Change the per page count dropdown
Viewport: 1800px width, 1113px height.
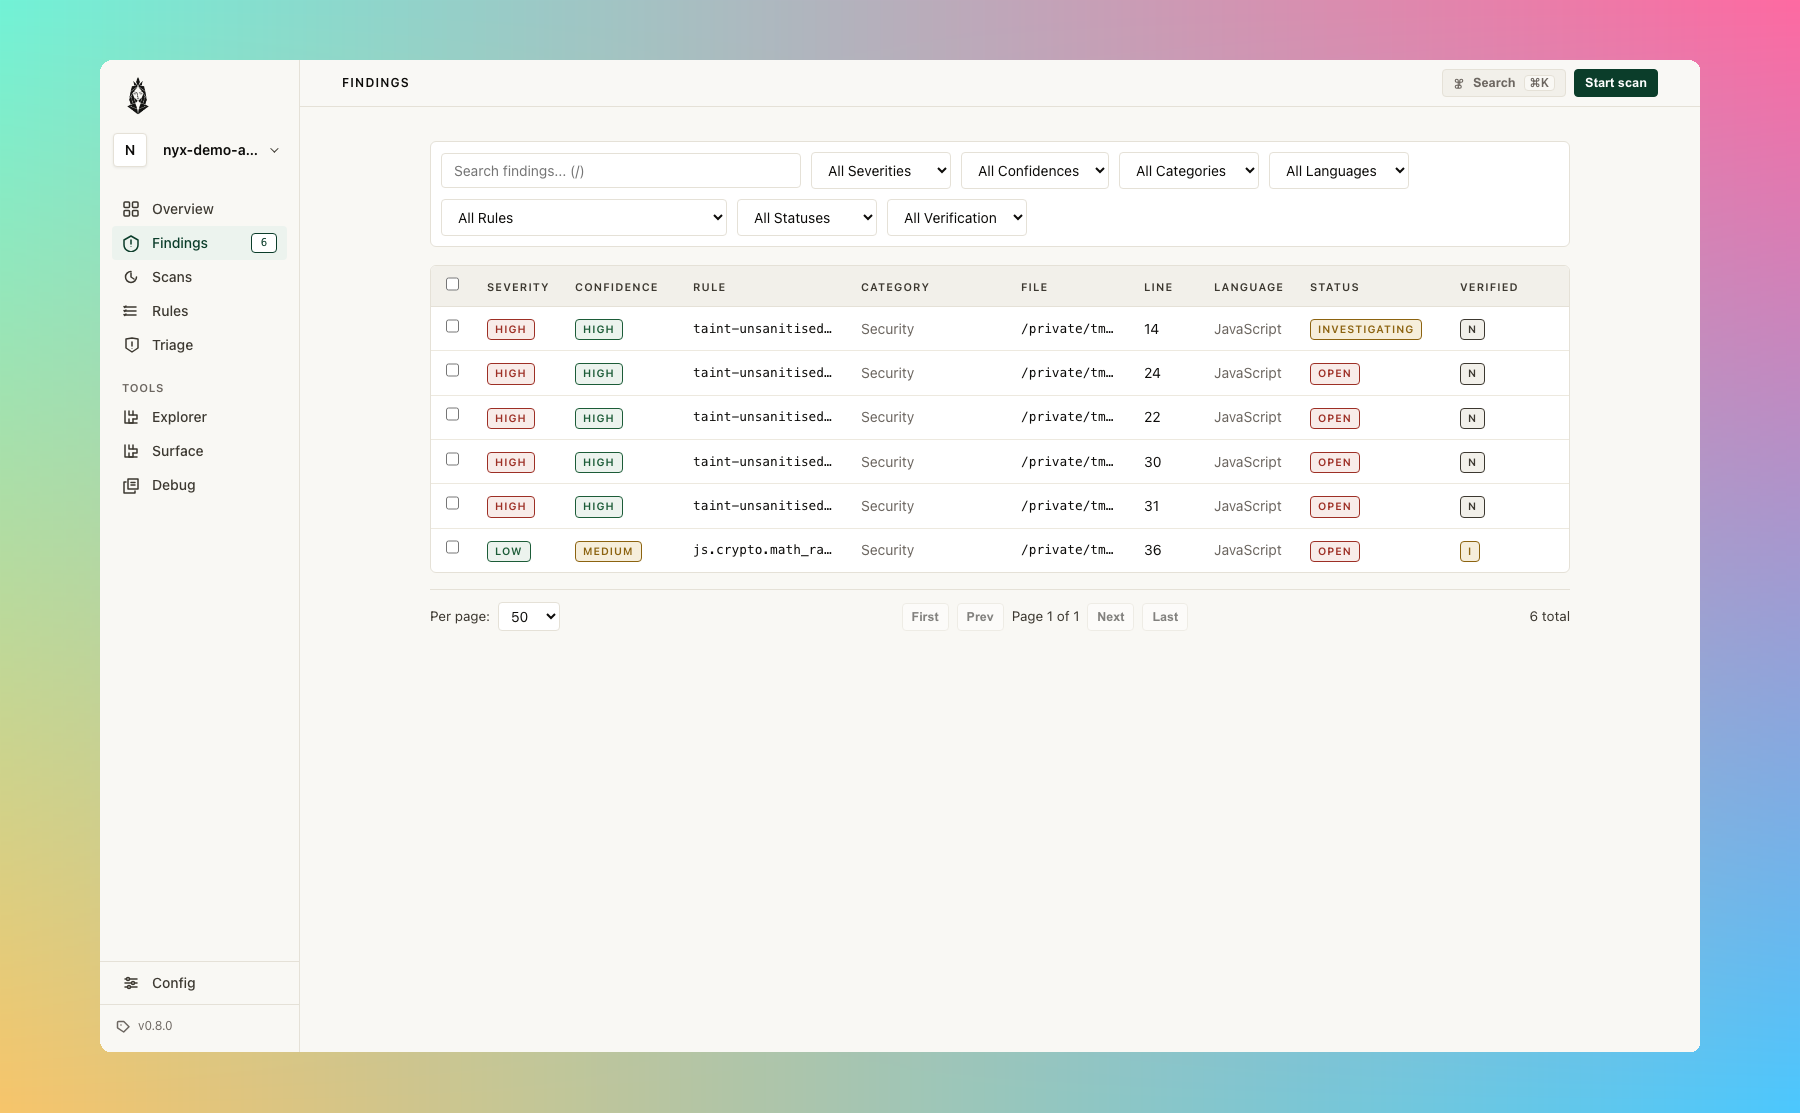click(529, 617)
